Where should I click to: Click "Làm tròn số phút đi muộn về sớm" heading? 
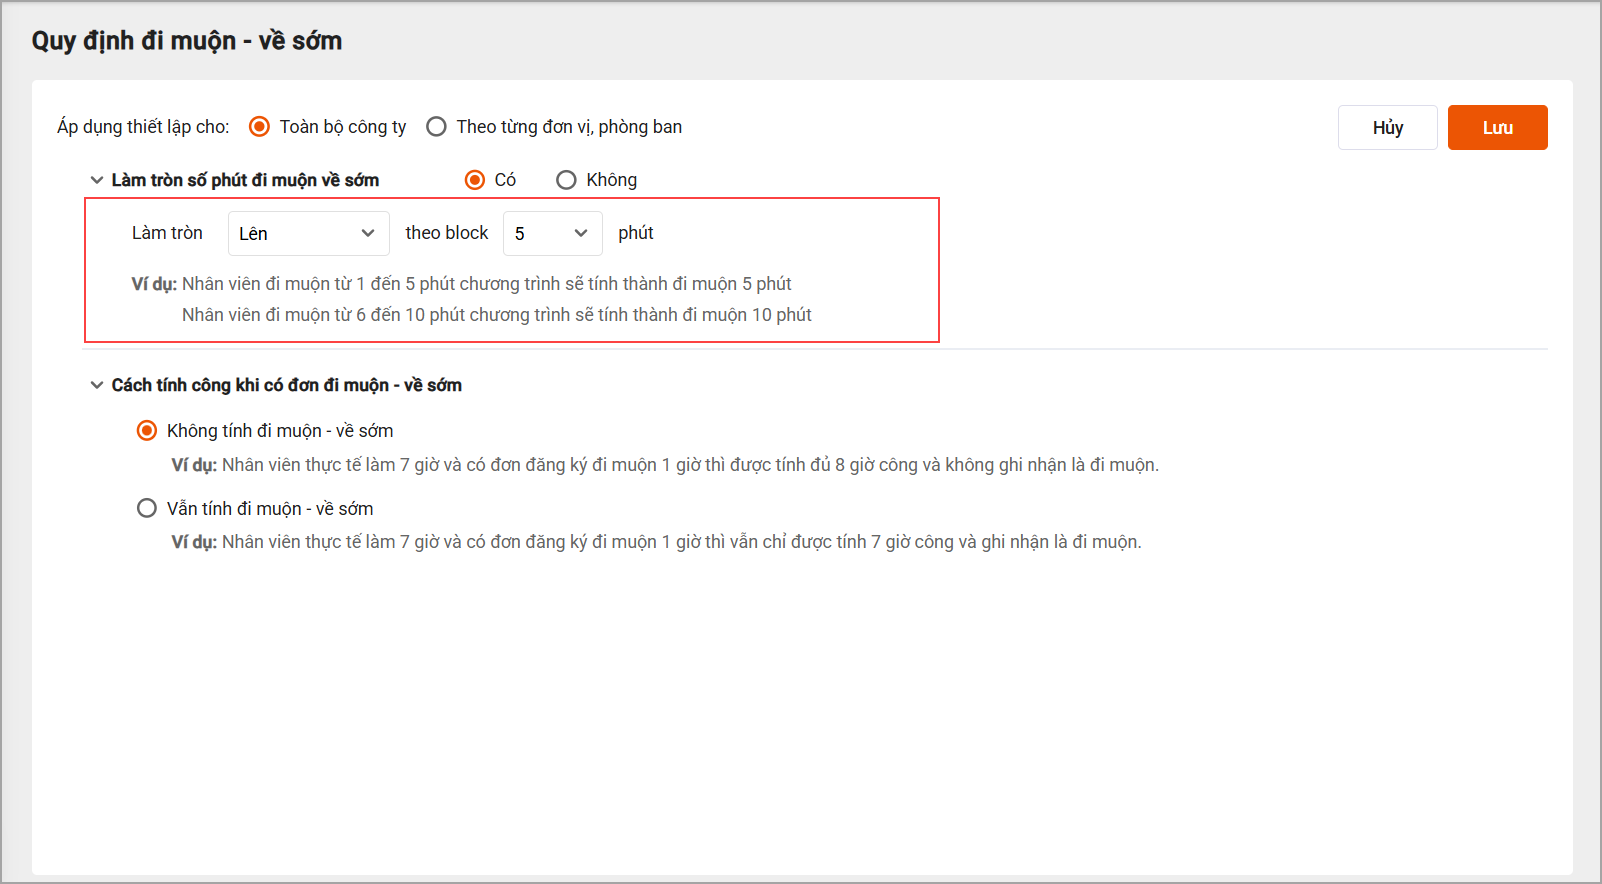[245, 180]
